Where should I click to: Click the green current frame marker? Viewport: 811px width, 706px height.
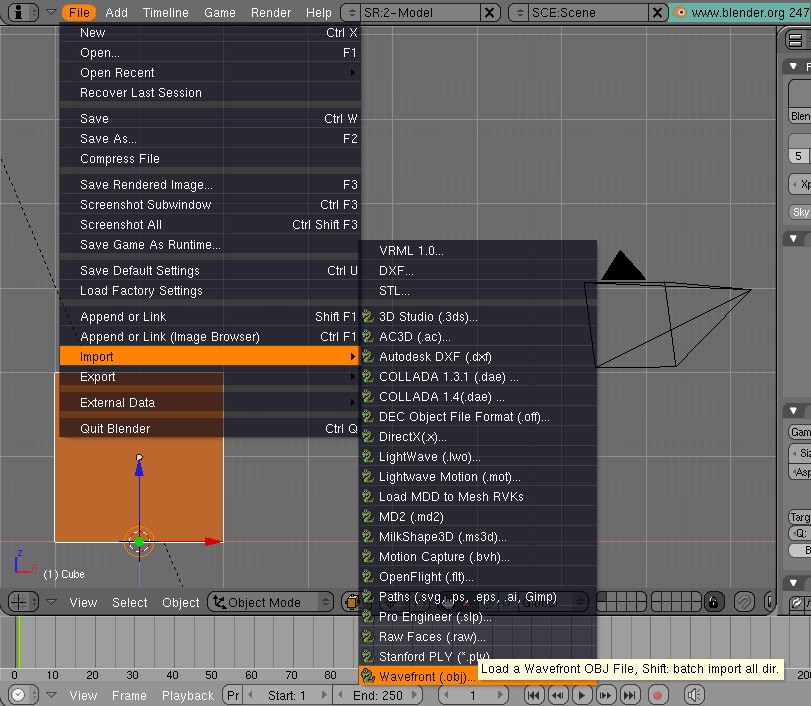click(19, 642)
